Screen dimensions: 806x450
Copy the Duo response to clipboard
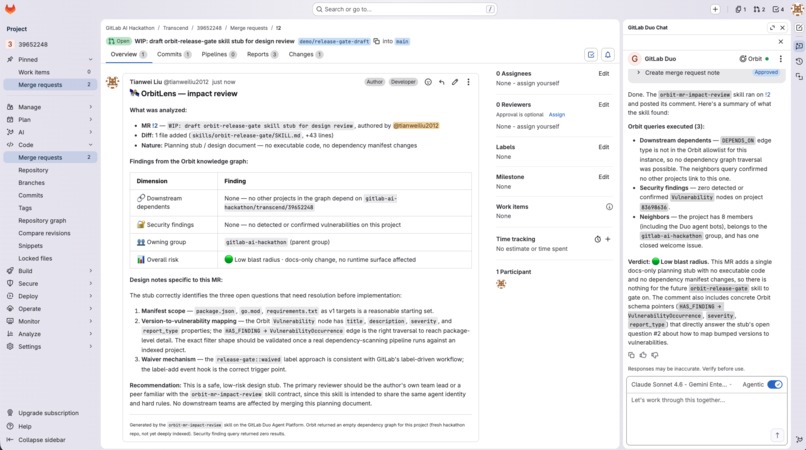(631, 355)
